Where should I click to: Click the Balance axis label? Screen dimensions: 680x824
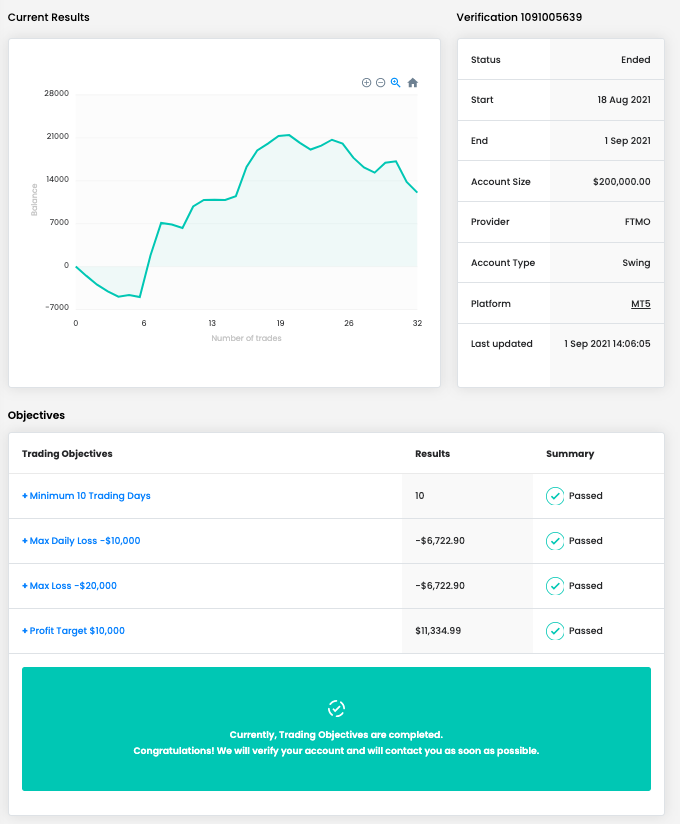coord(34,200)
